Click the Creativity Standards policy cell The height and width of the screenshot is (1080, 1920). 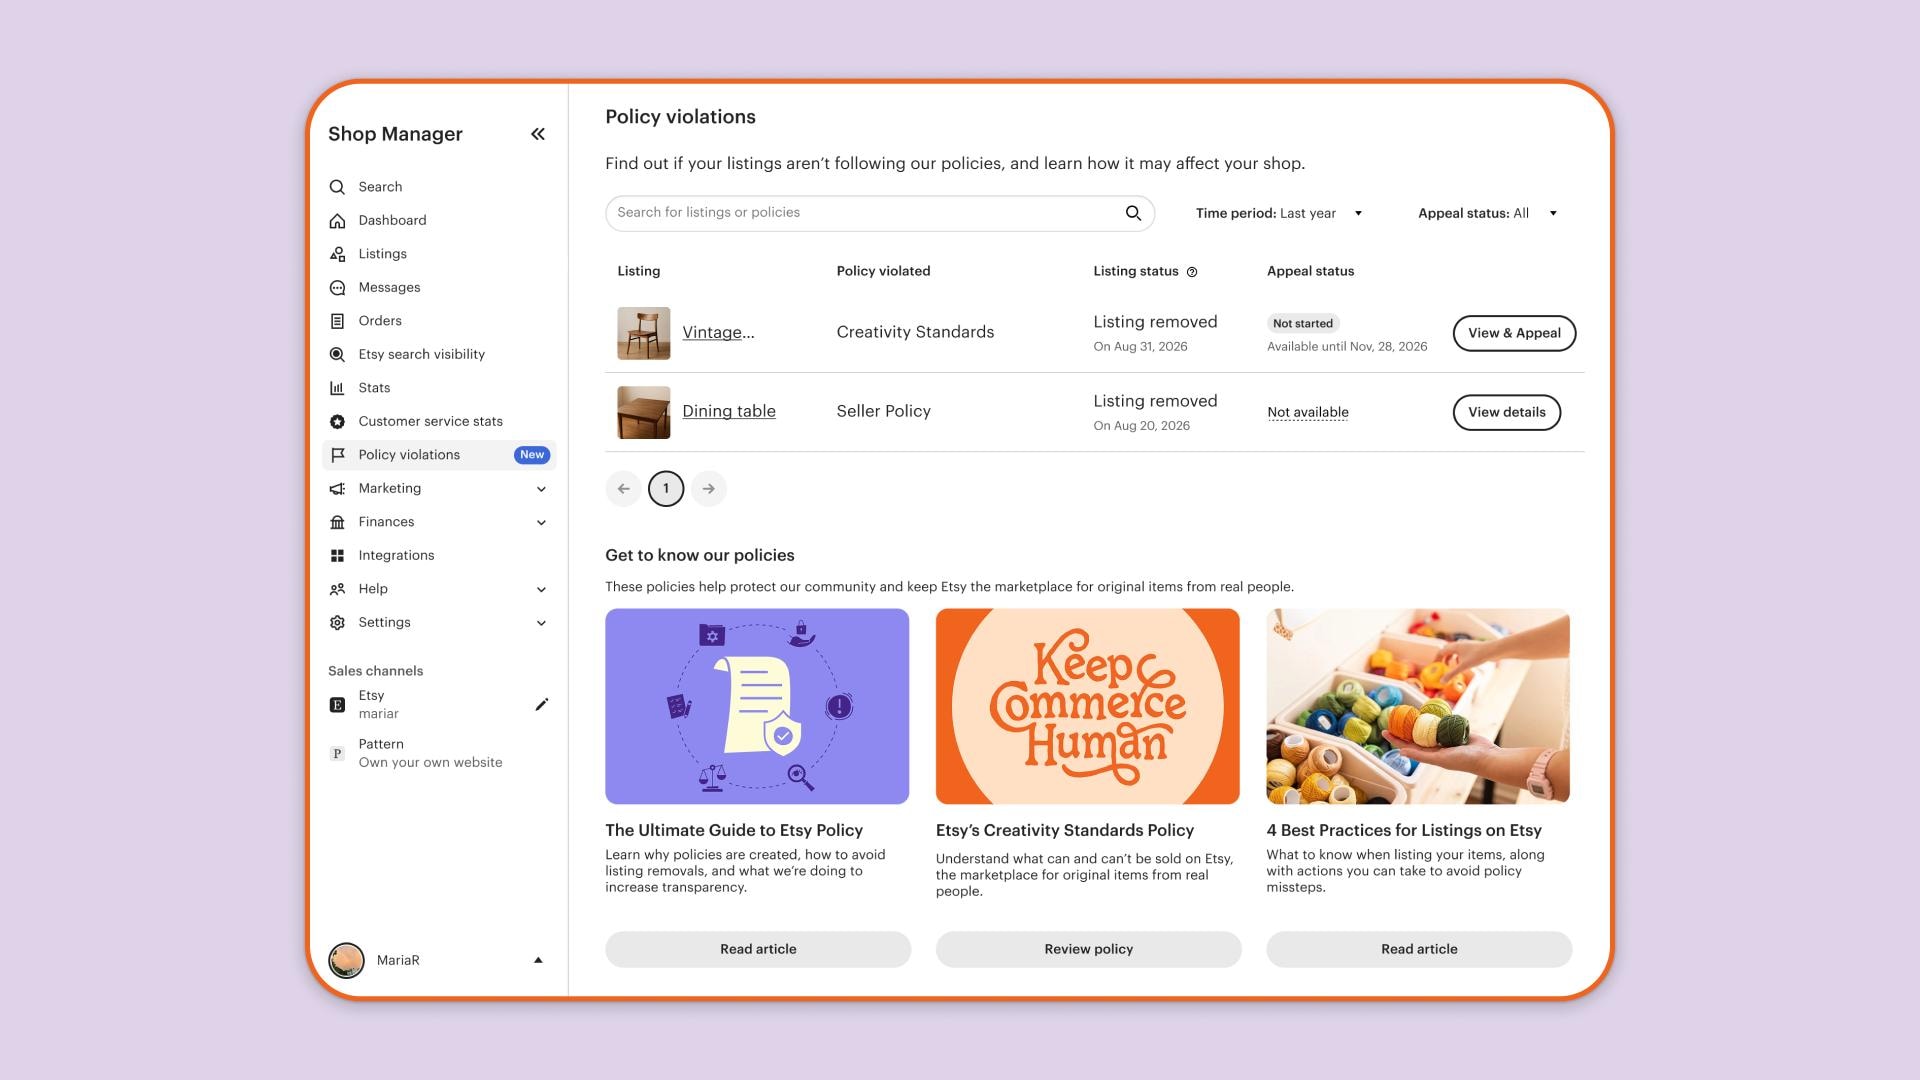coord(915,332)
